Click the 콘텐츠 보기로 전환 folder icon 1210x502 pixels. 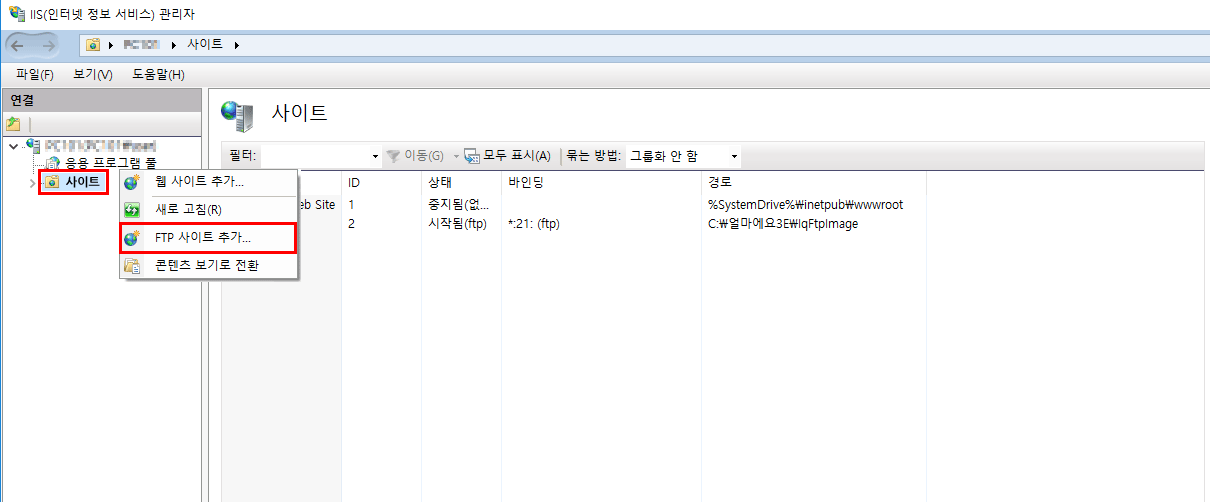tap(132, 266)
